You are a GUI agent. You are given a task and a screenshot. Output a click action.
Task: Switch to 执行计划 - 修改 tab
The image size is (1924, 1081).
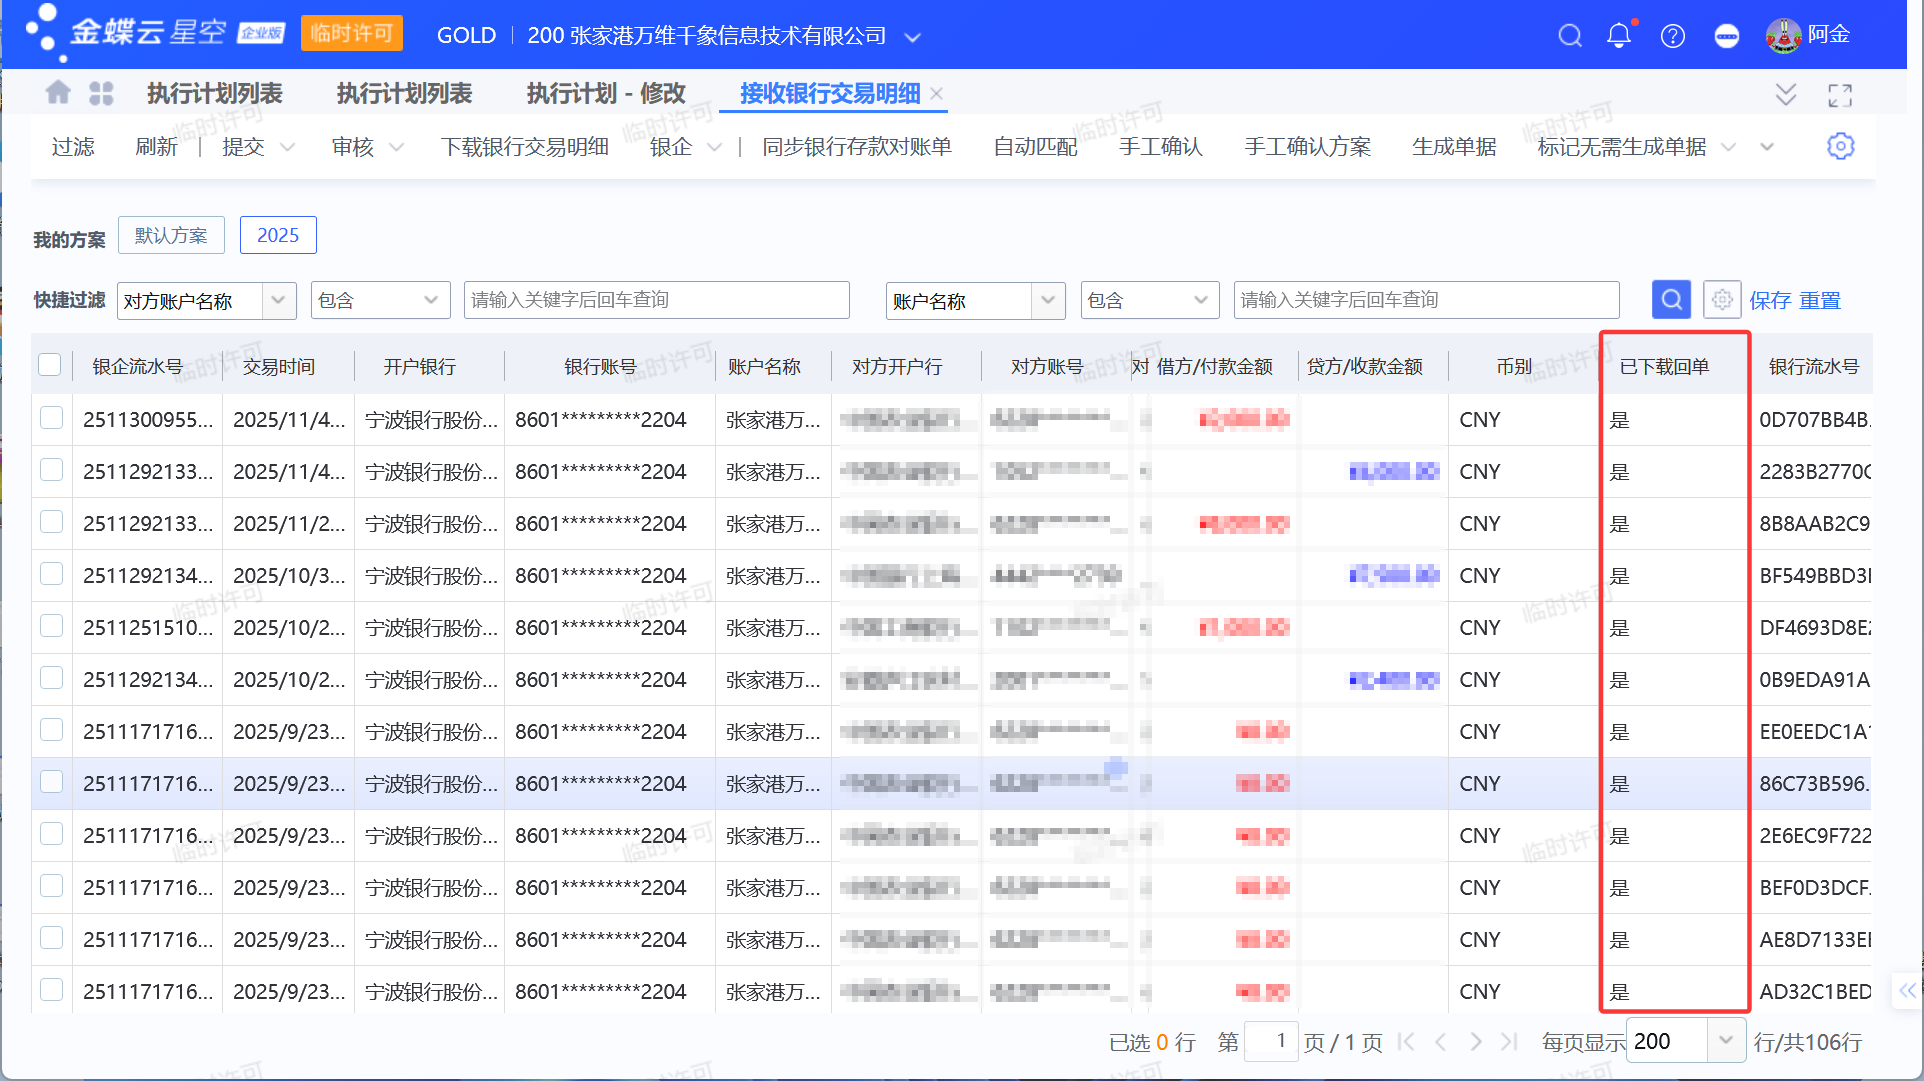[606, 93]
